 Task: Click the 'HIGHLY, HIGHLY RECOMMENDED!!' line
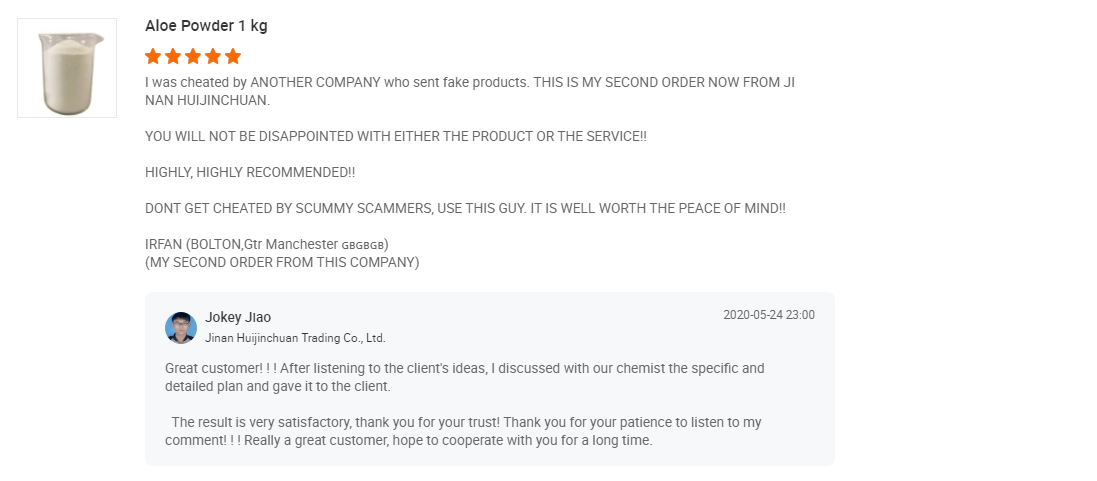click(250, 173)
